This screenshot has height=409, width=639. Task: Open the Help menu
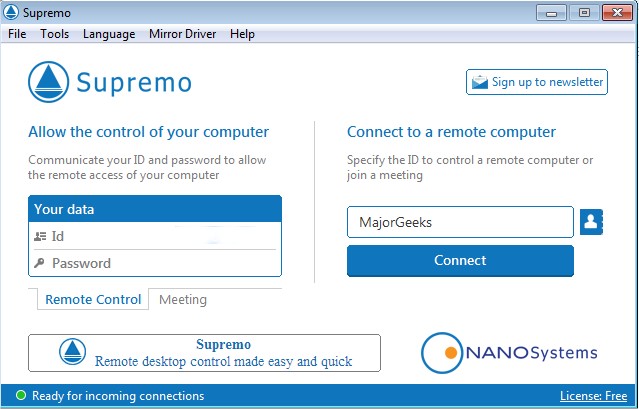(242, 34)
